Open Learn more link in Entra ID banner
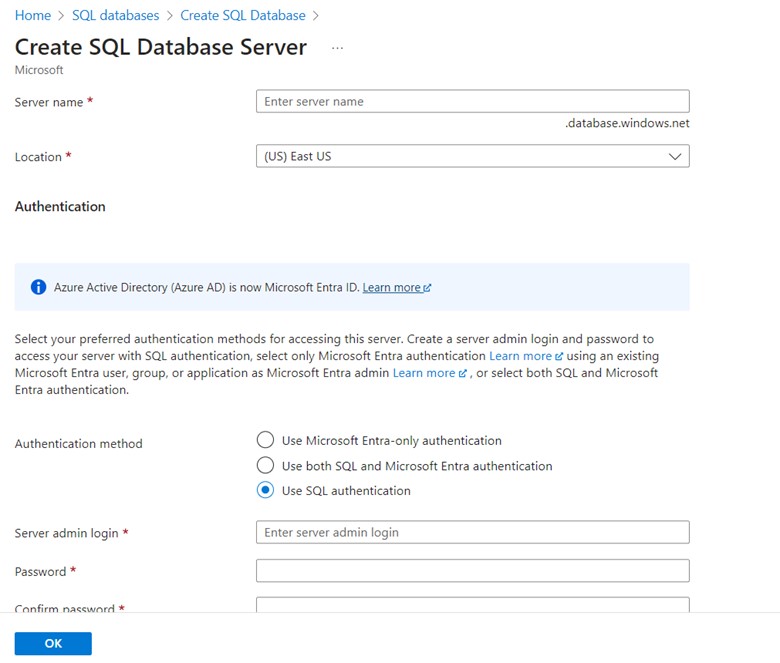 point(391,288)
